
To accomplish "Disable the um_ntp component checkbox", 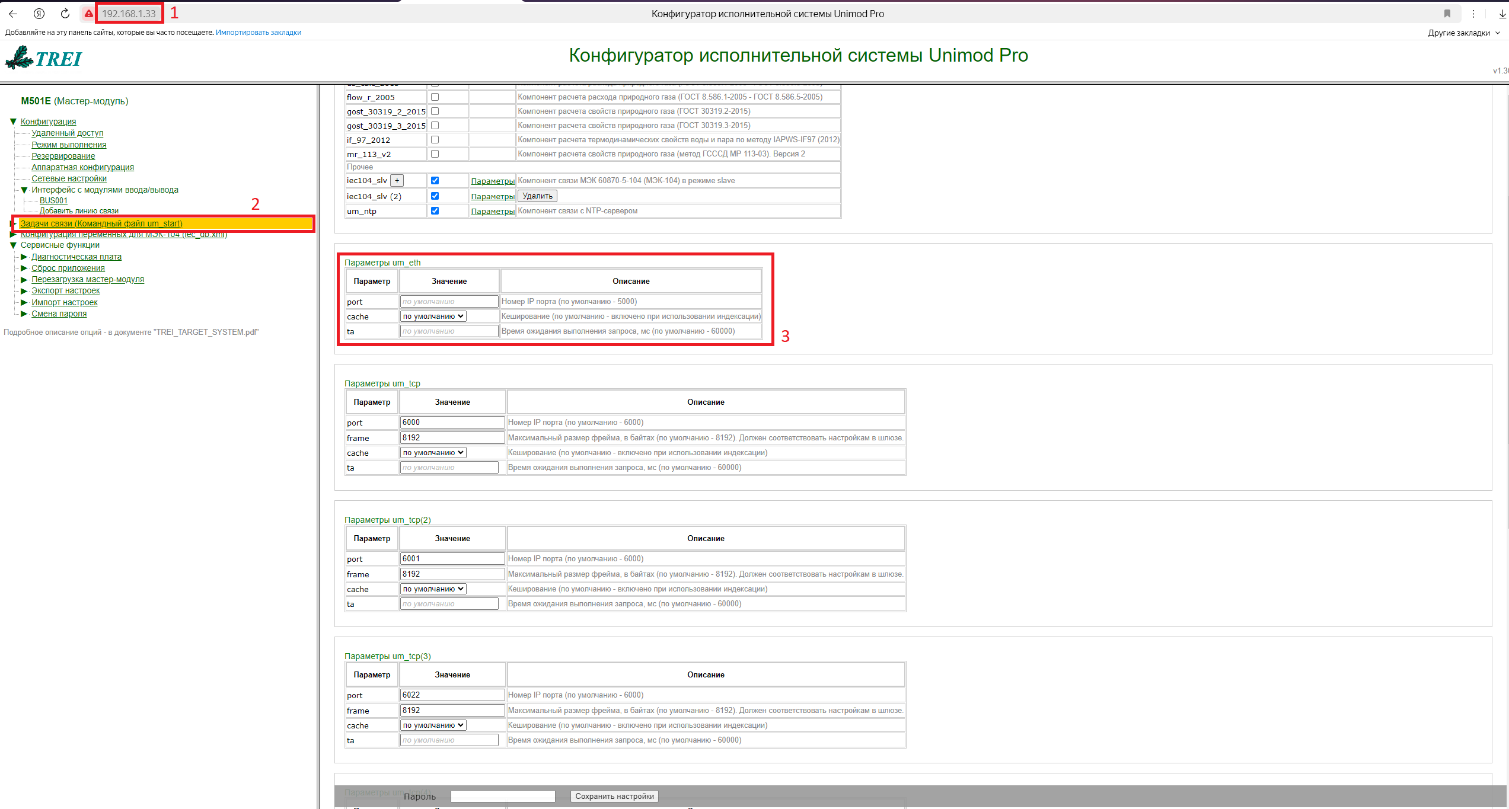I will [435, 211].
